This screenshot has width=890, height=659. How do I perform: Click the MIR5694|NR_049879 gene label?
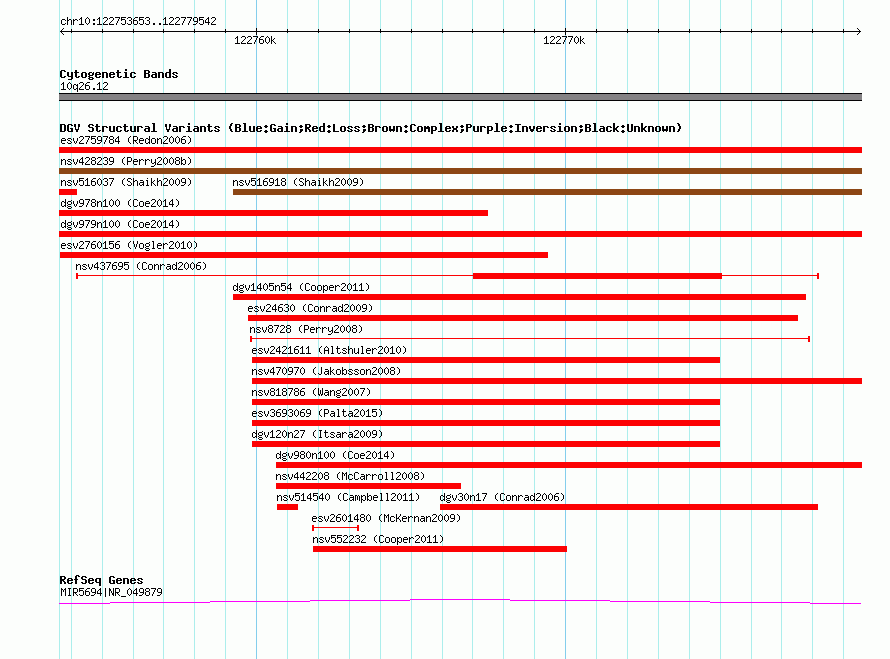pyautogui.click(x=111, y=592)
